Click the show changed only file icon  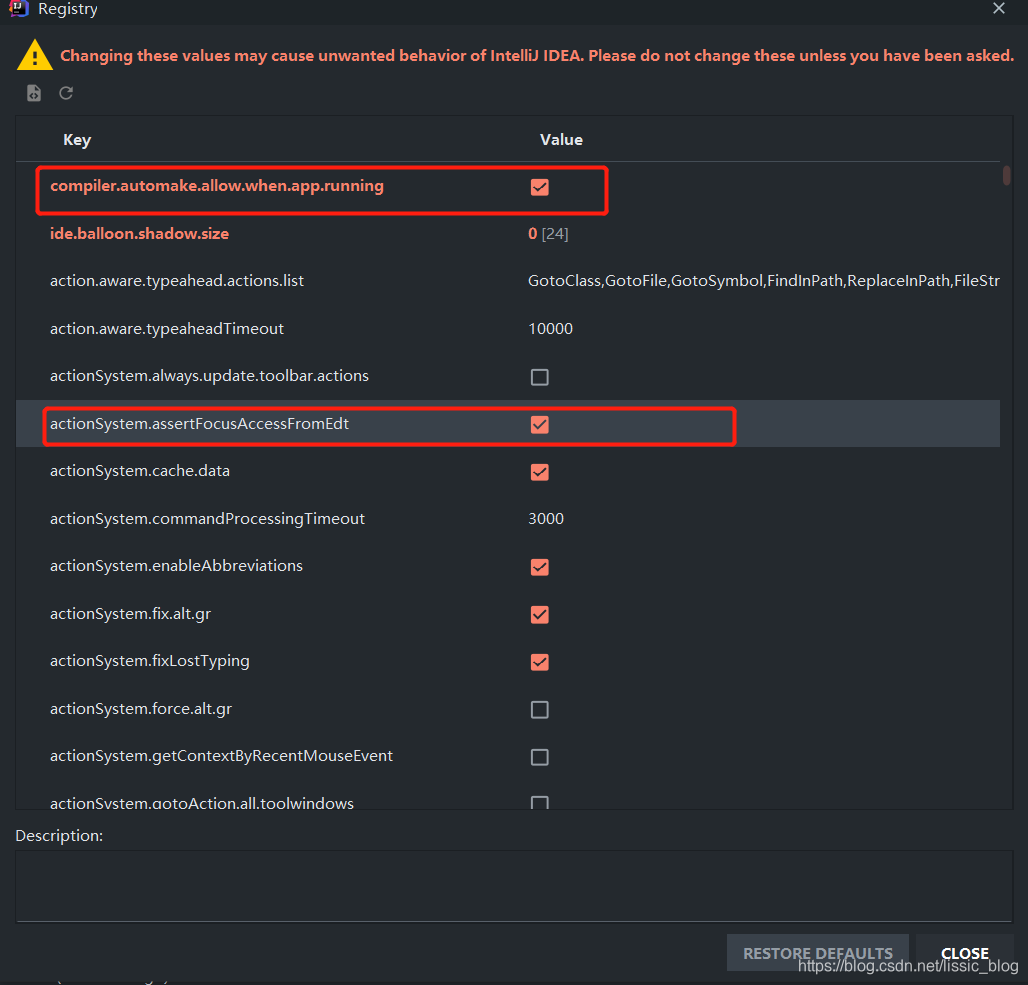point(33,93)
